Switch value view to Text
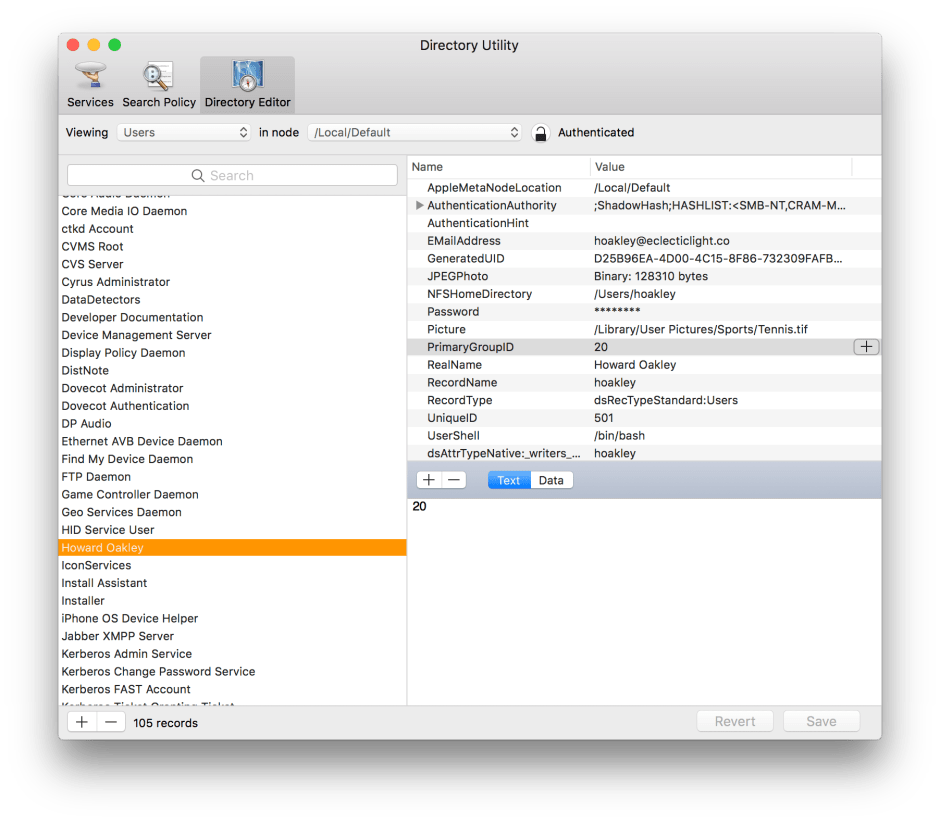Image resolution: width=940 pixels, height=823 pixels. pyautogui.click(x=509, y=480)
